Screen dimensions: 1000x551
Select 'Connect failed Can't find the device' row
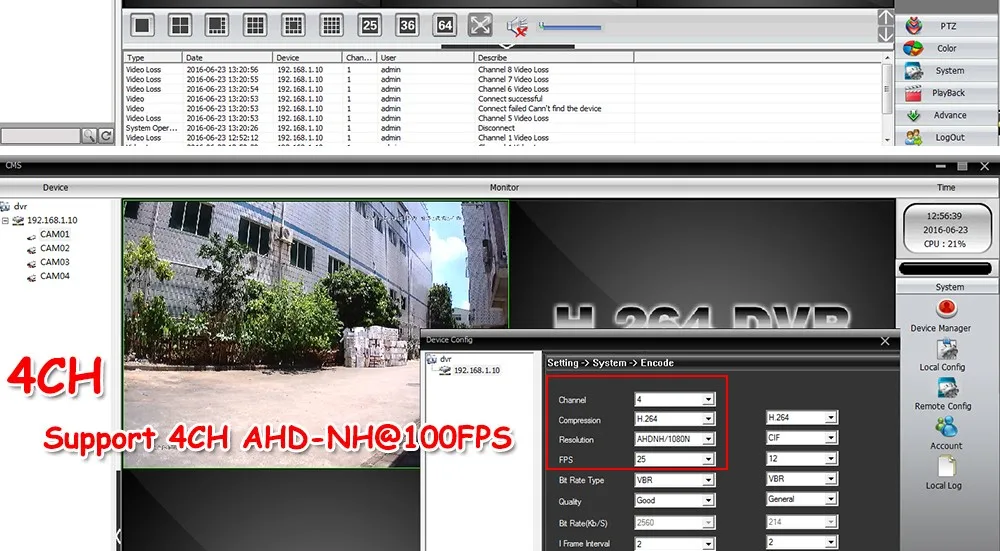point(504,108)
